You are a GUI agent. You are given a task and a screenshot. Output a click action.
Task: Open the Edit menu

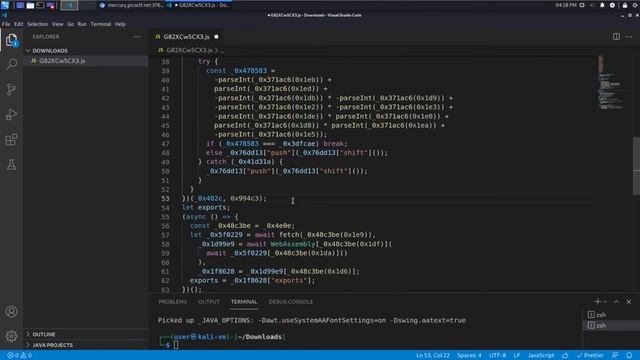coord(19,24)
